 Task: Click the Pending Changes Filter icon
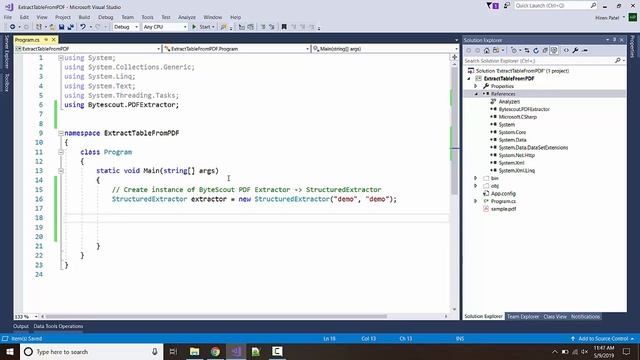[515, 51]
